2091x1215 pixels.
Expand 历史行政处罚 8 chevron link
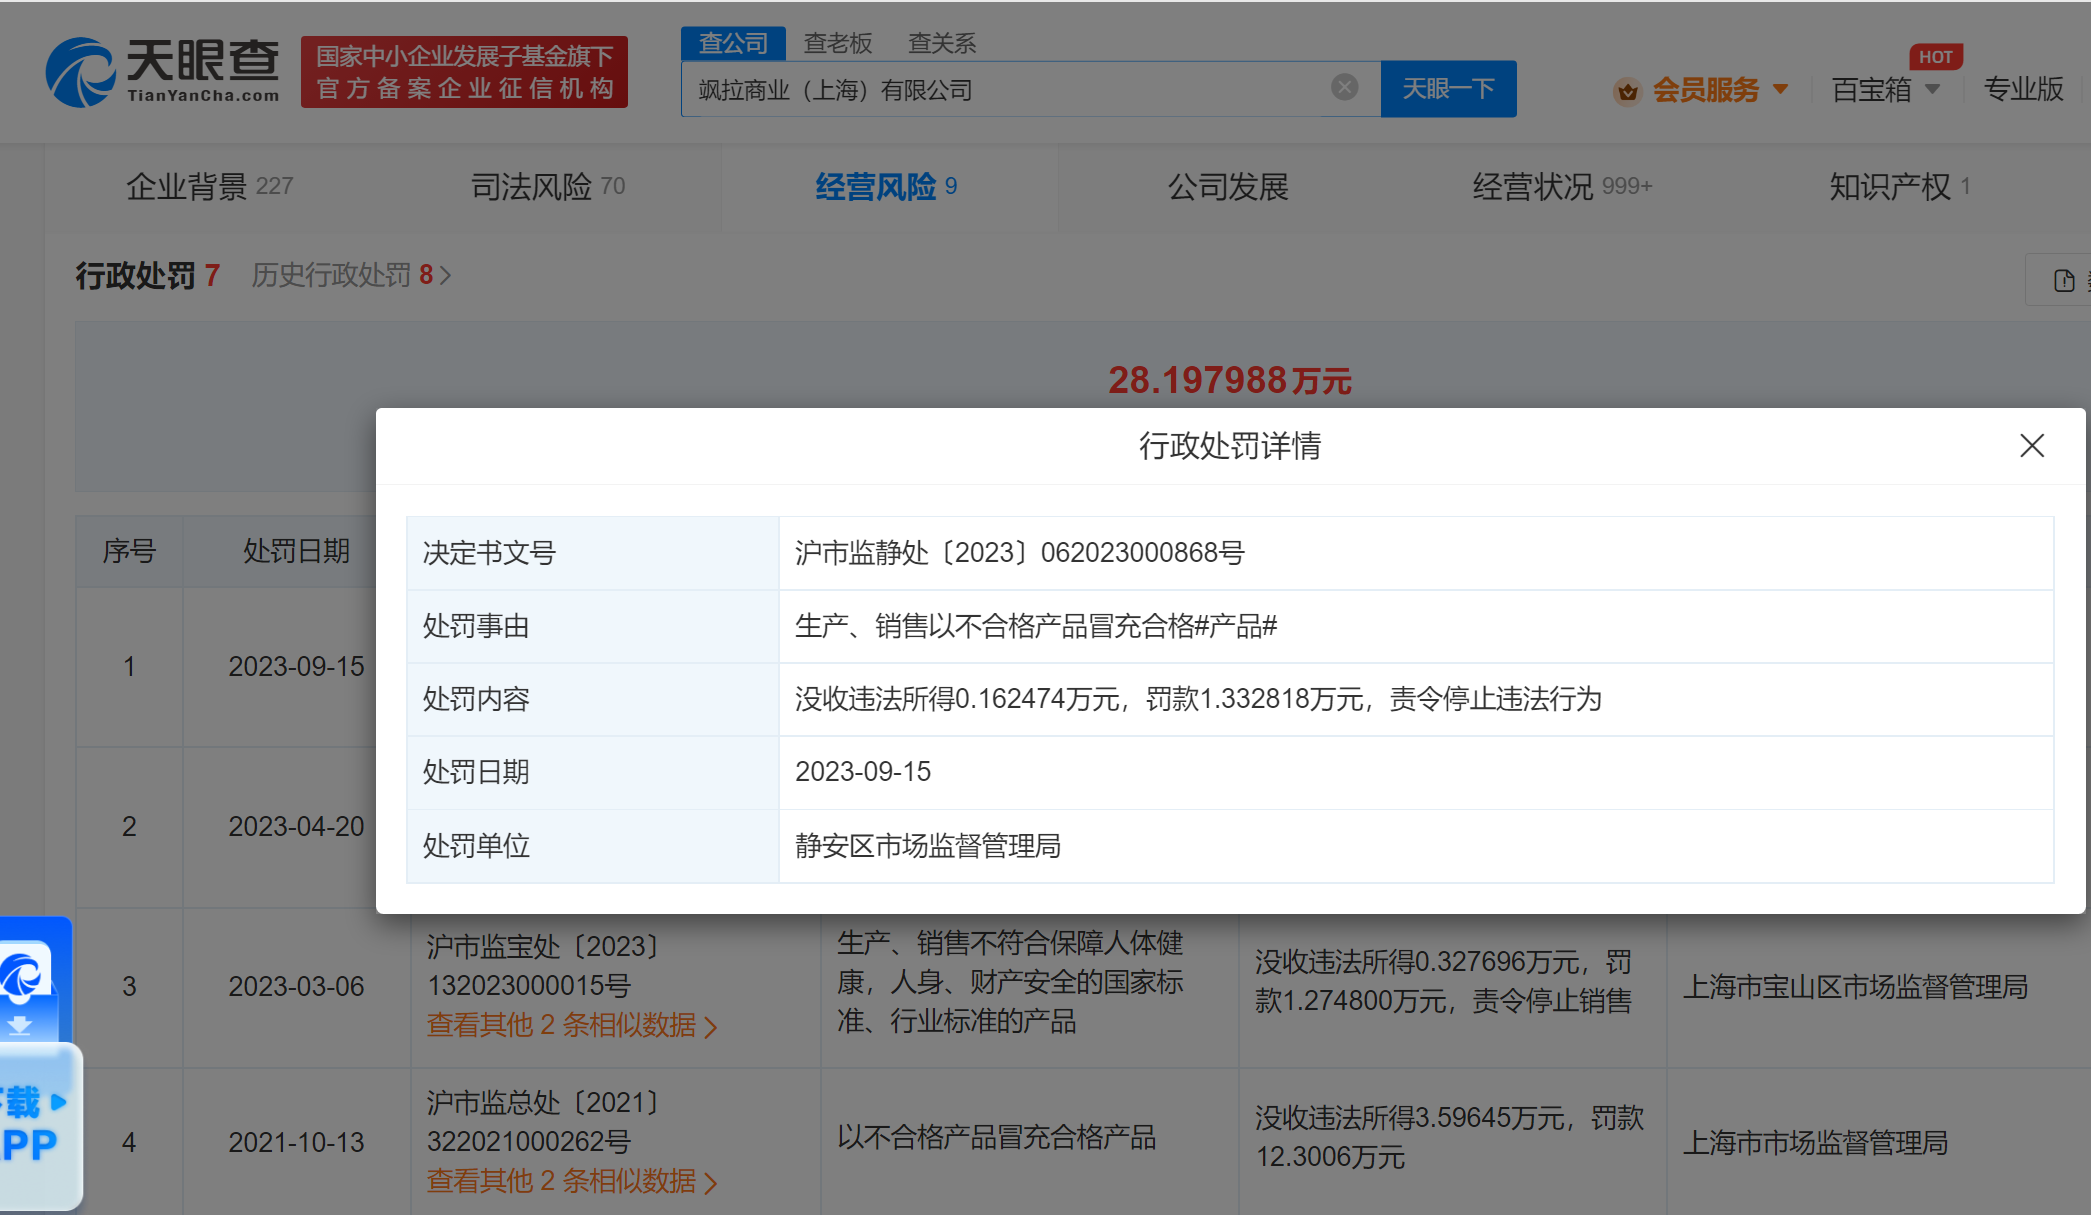pyautogui.click(x=351, y=275)
